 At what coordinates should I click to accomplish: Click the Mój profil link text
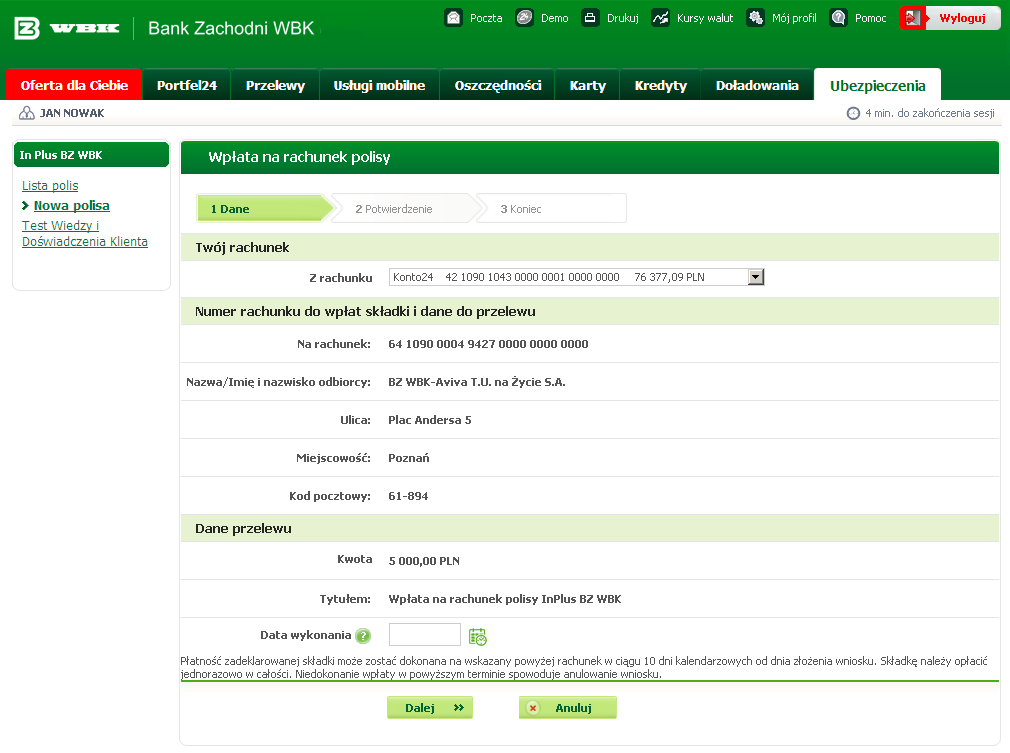794,18
